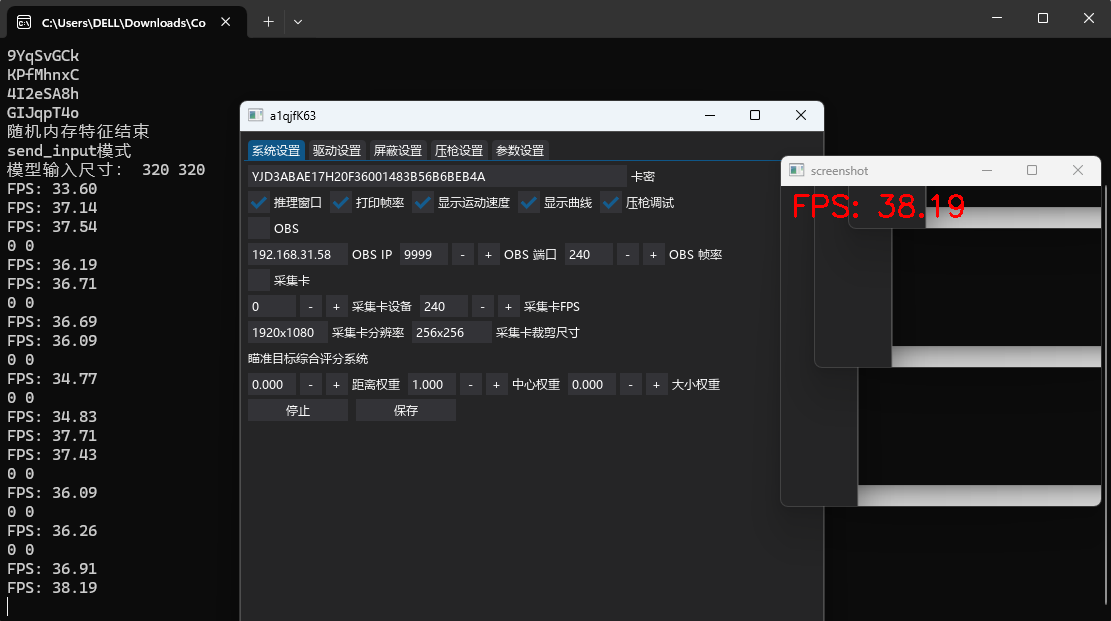Disable the 推理窗口 checkbox
Image resolution: width=1111 pixels, height=621 pixels.
pos(257,202)
